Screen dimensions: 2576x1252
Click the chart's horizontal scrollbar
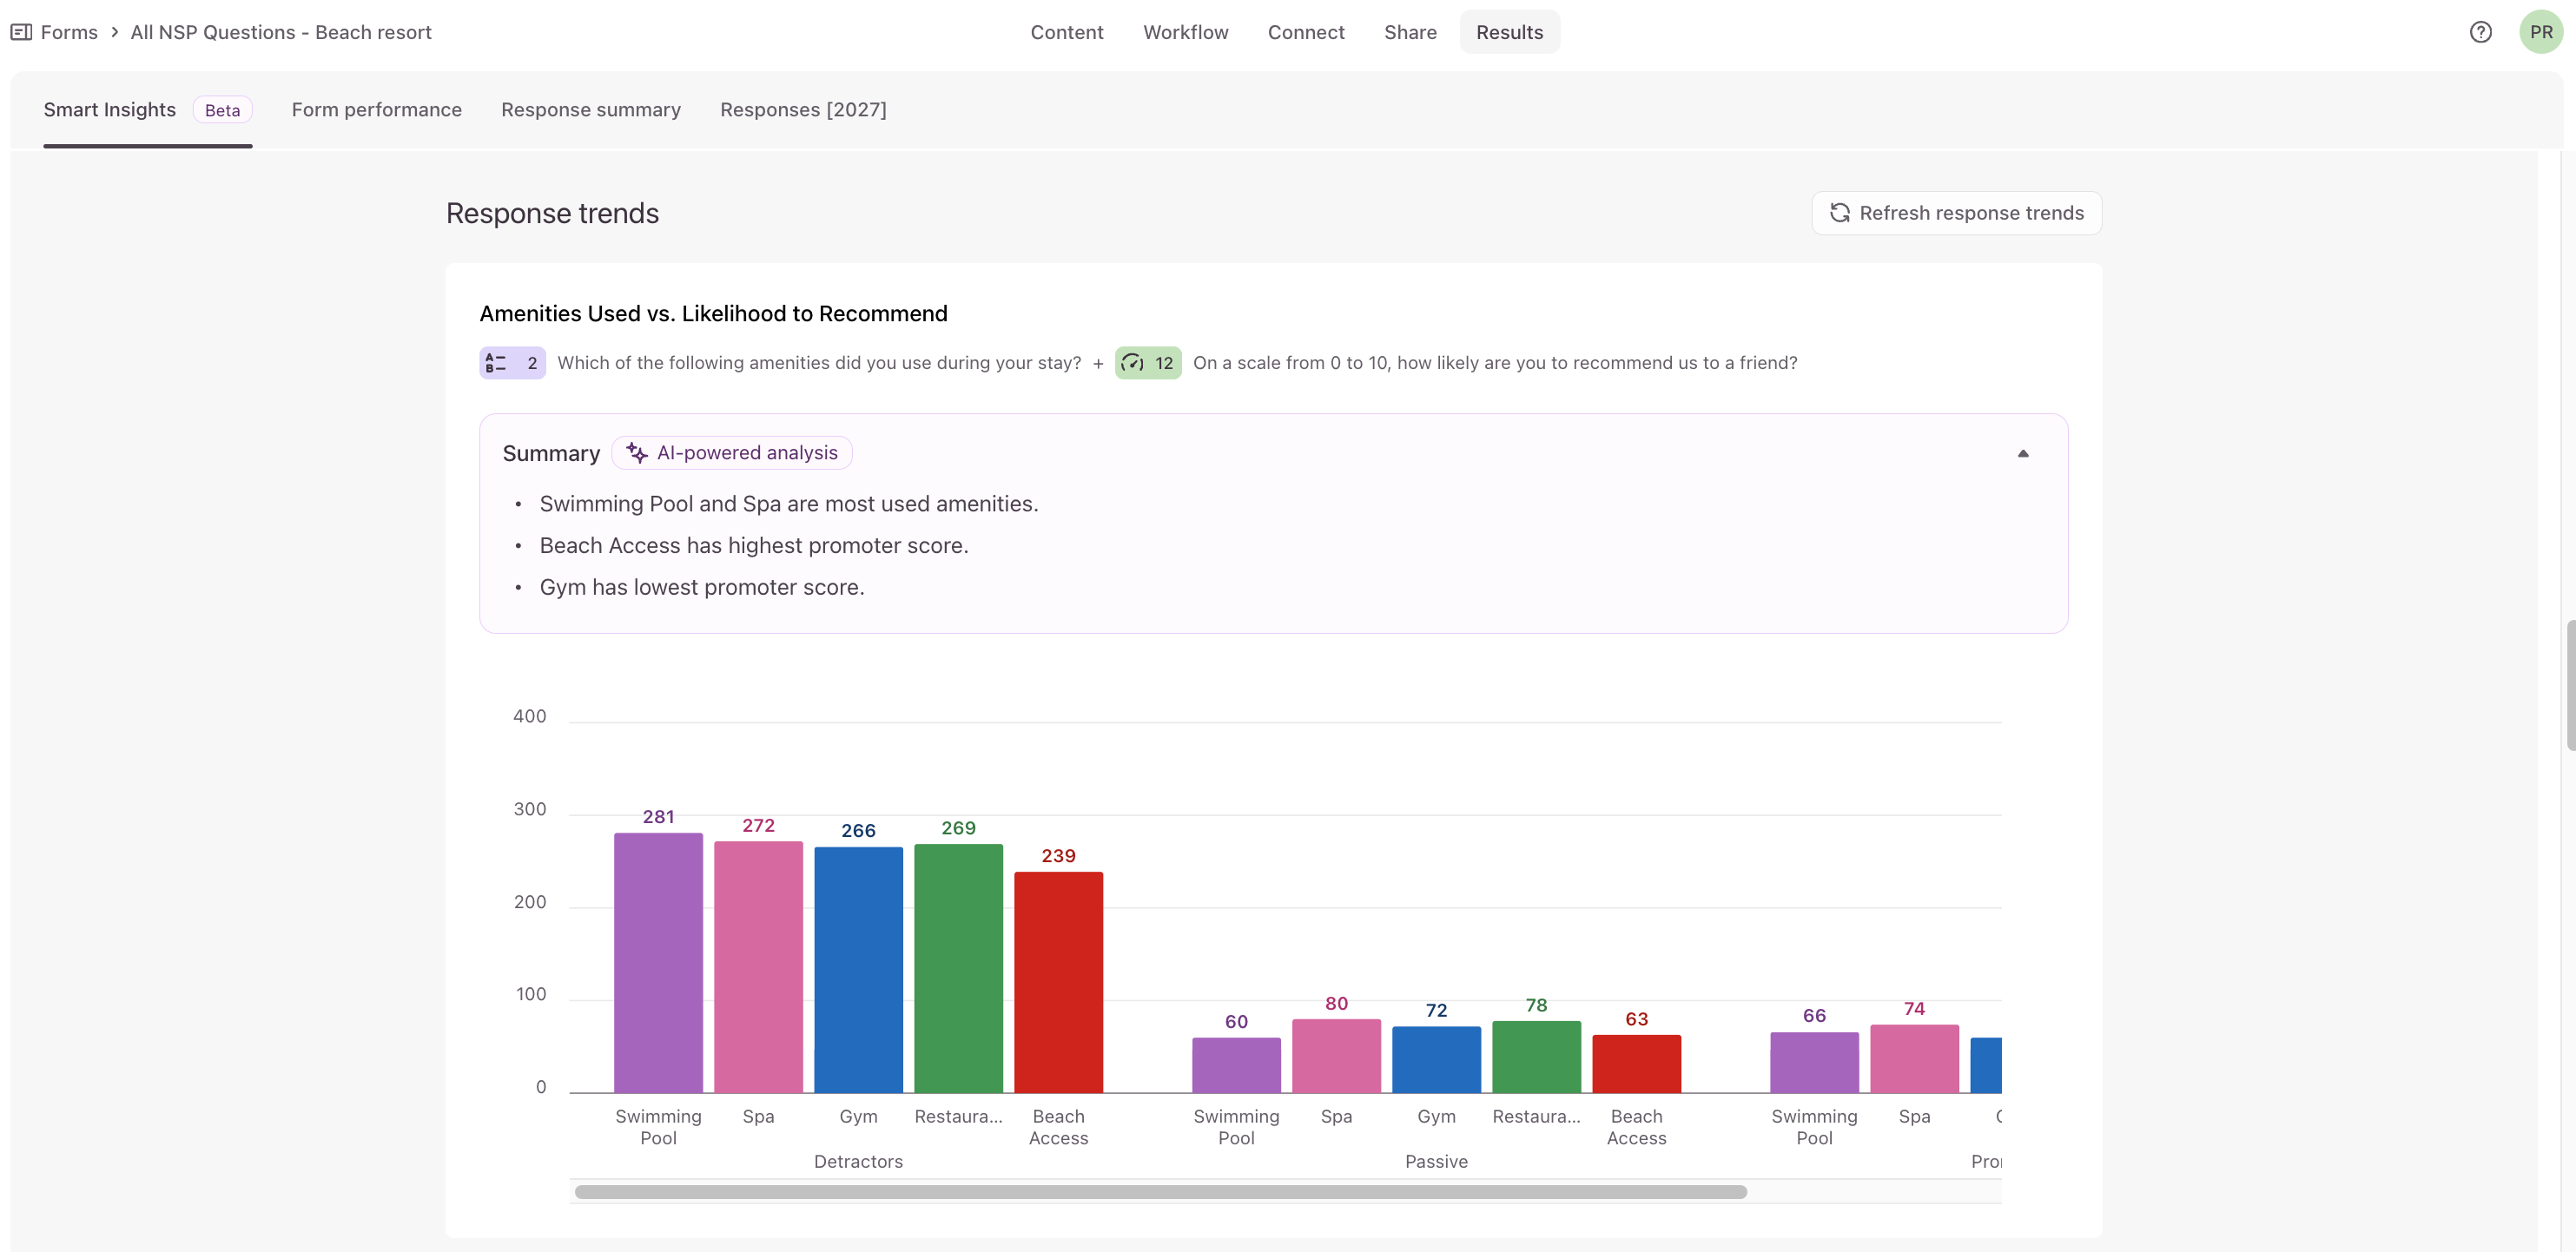coord(1160,1192)
